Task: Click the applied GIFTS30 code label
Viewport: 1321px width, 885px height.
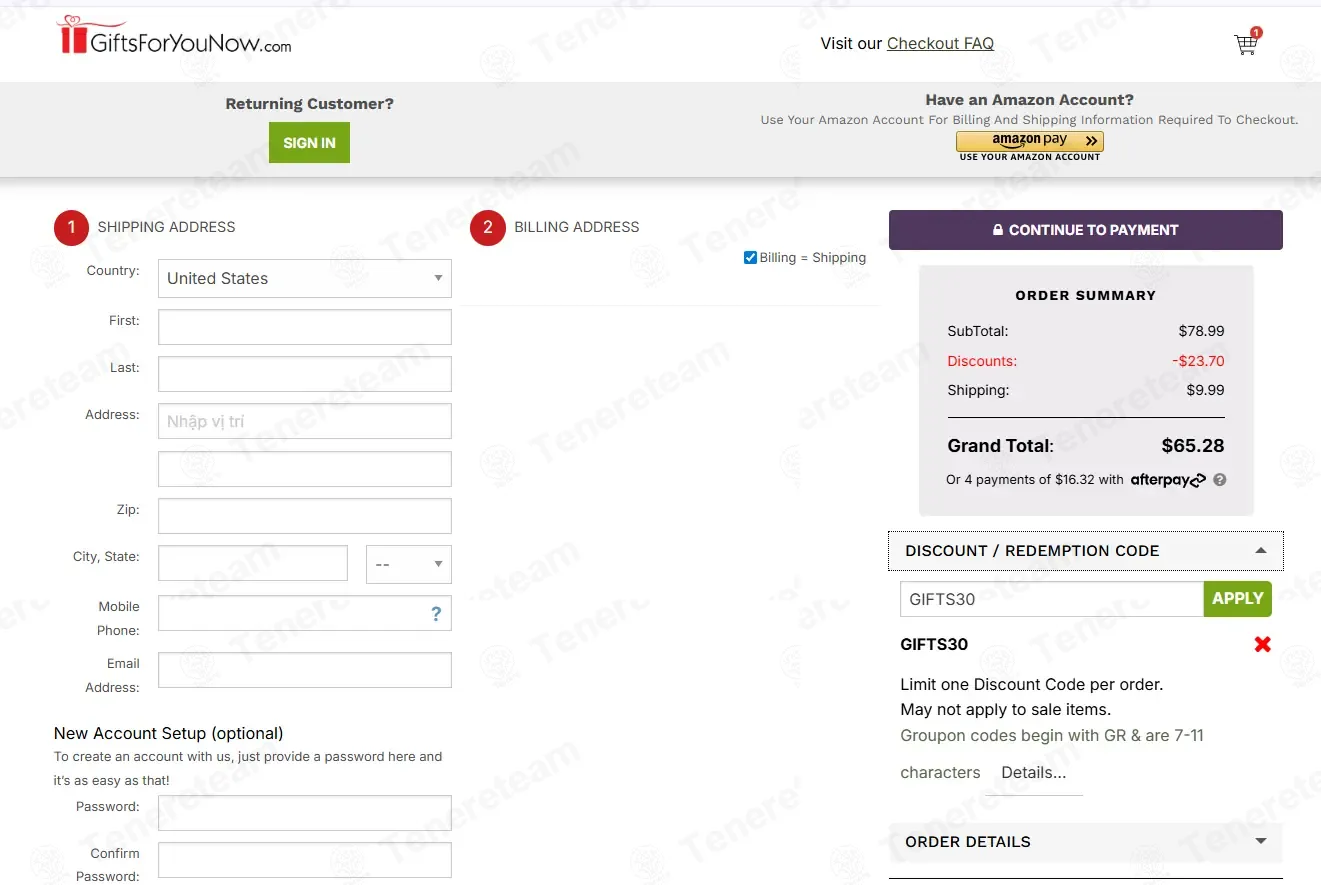Action: [x=934, y=644]
